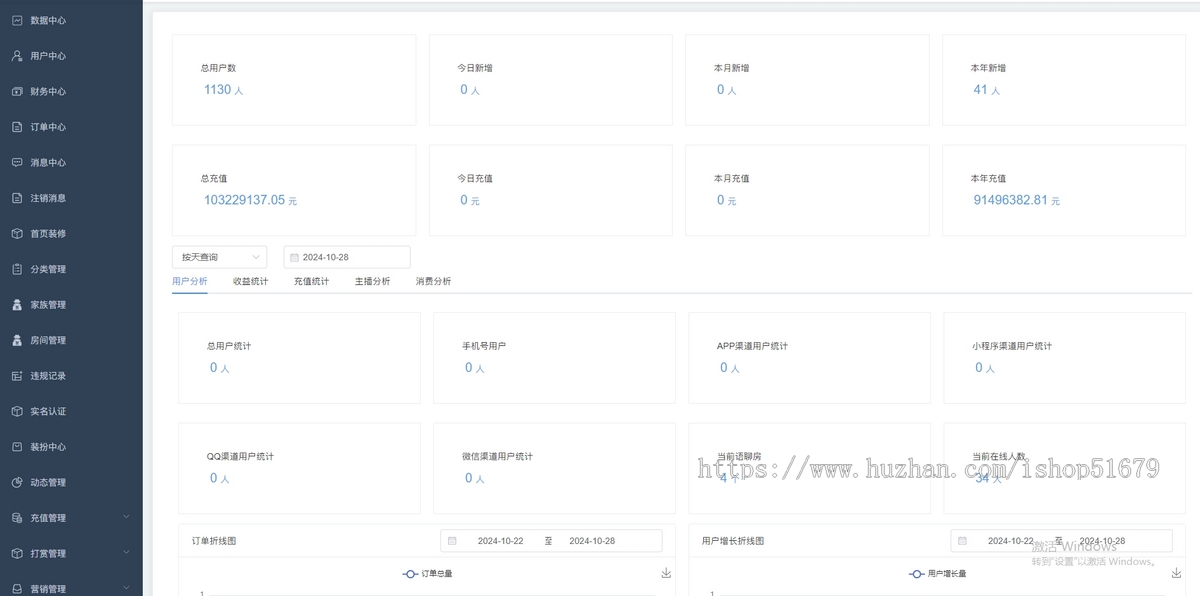Click calendar icon in 2024-10-28 date field

point(294,257)
